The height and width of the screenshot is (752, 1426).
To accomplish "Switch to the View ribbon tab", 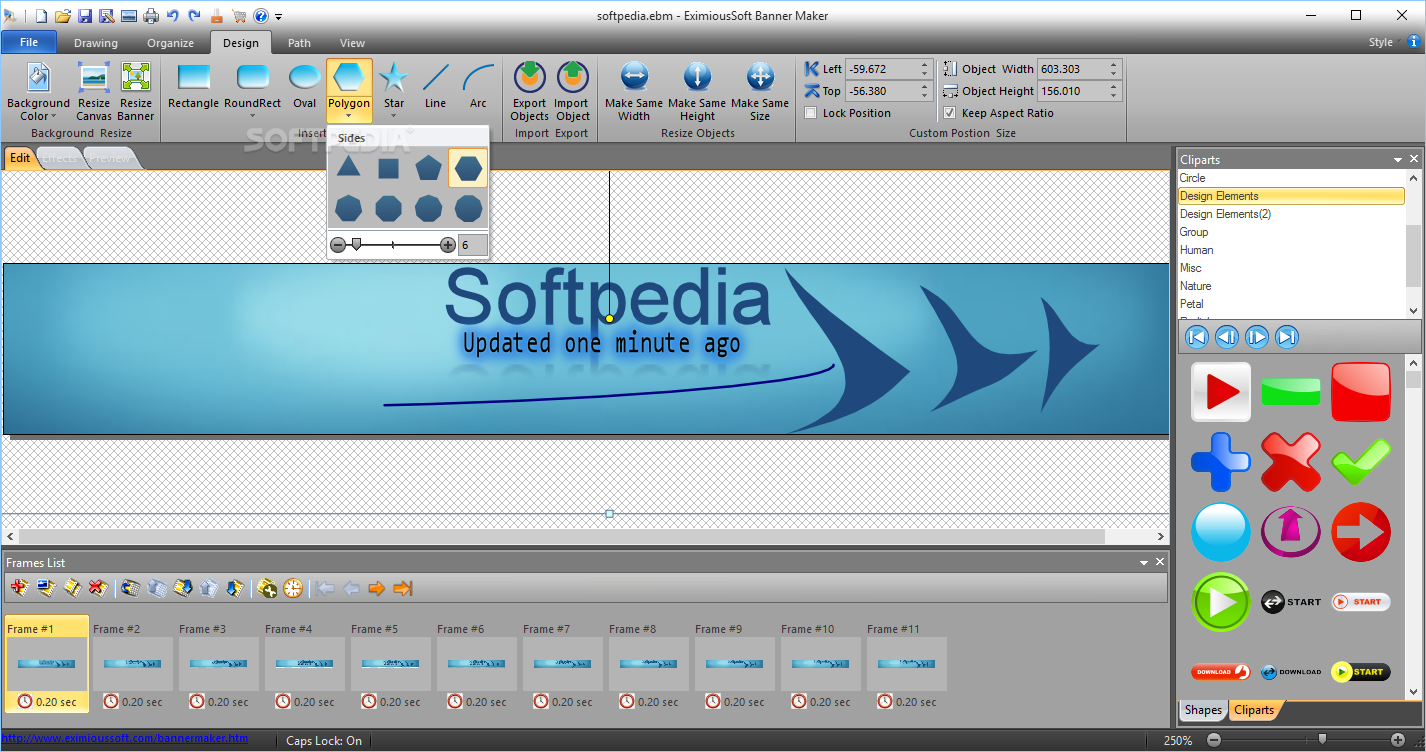I will point(352,43).
